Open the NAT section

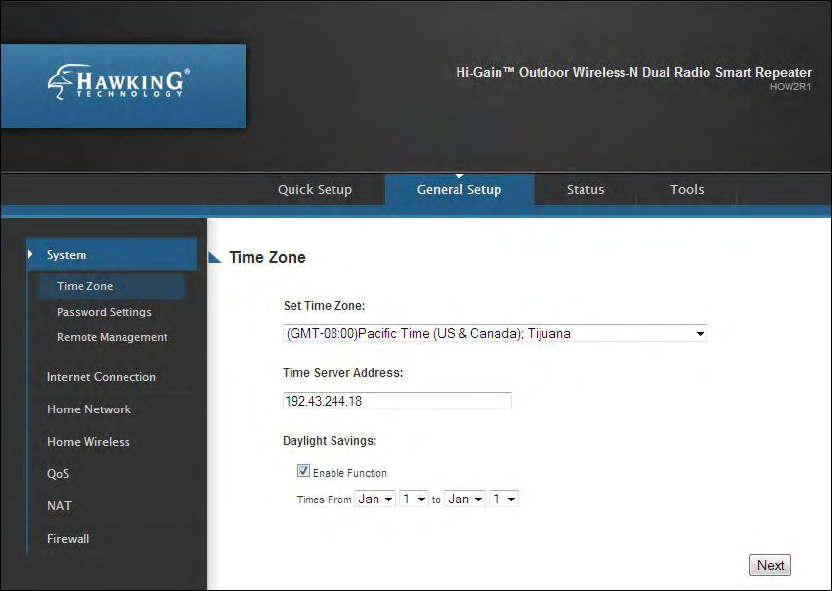point(59,506)
